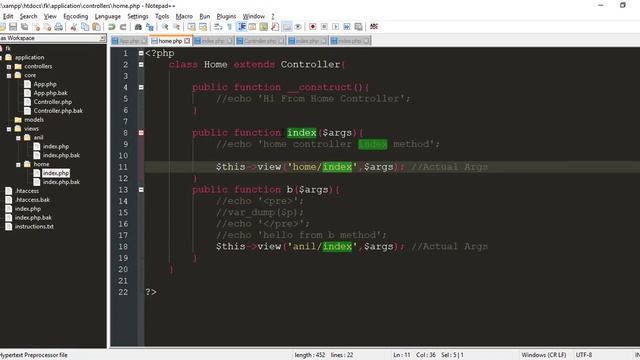Open the Encoding menu

(x=76, y=16)
